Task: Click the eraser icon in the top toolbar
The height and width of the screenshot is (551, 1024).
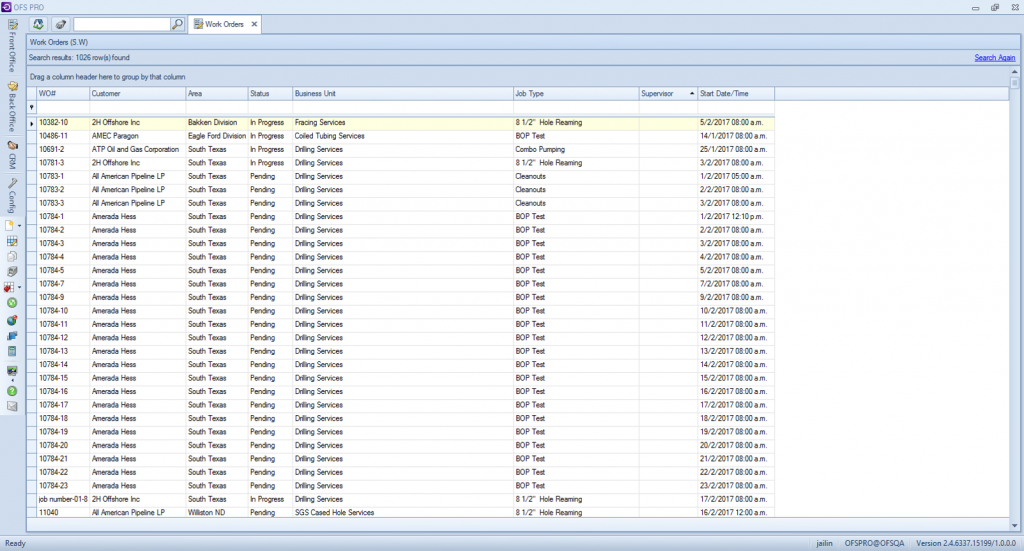Action: point(60,23)
